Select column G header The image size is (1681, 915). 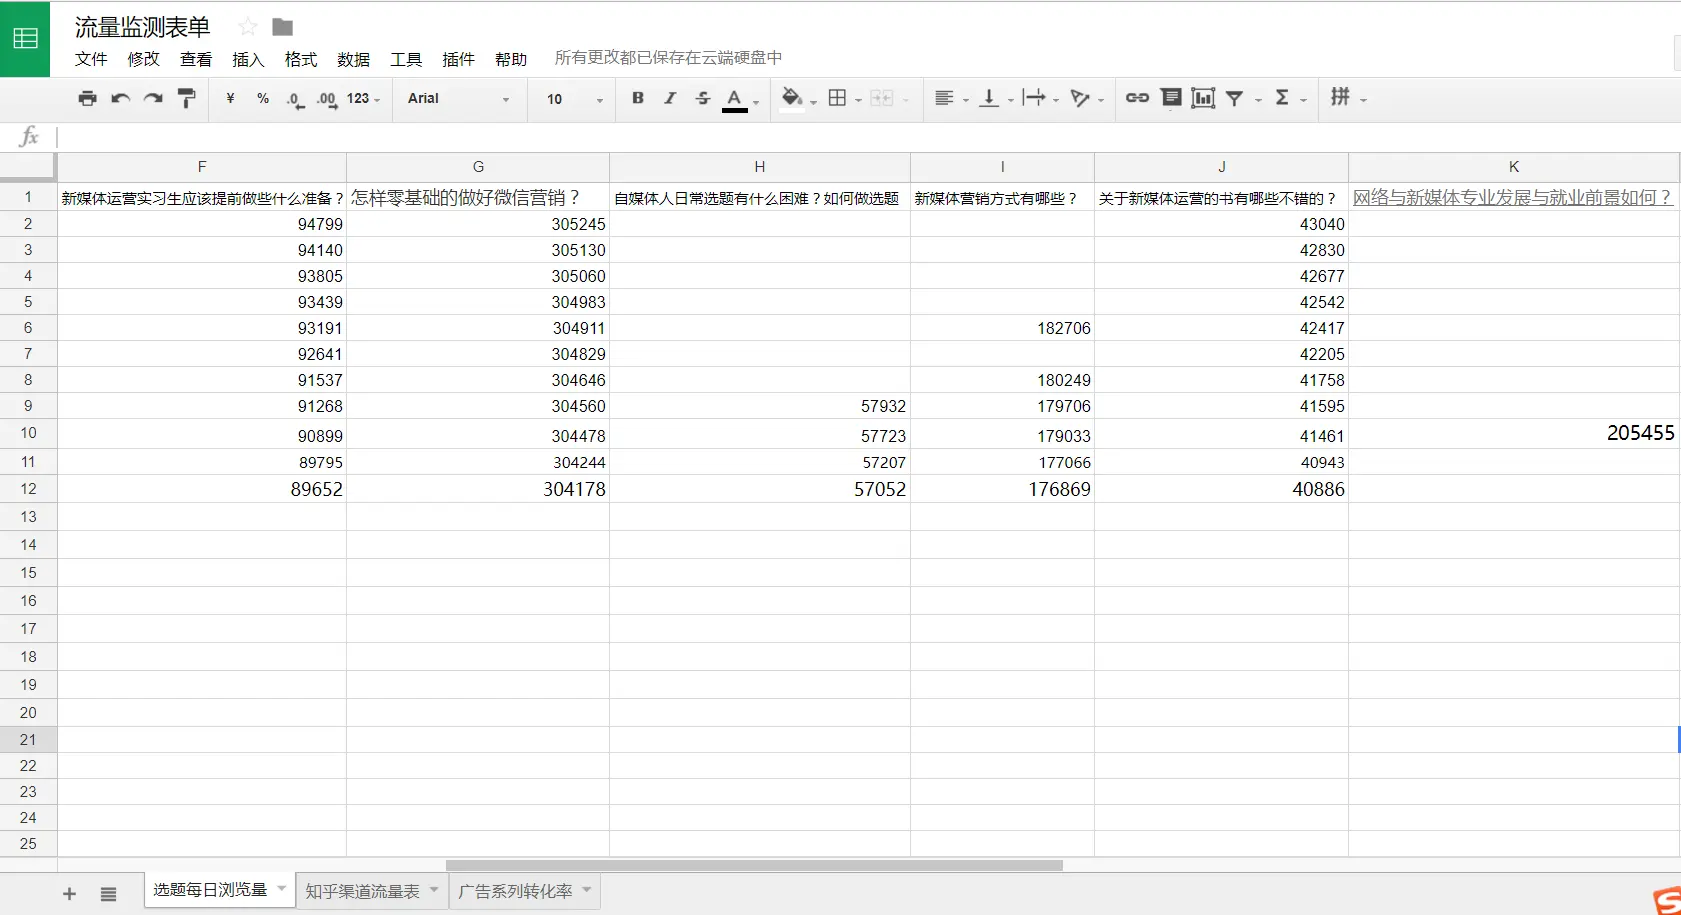(478, 167)
